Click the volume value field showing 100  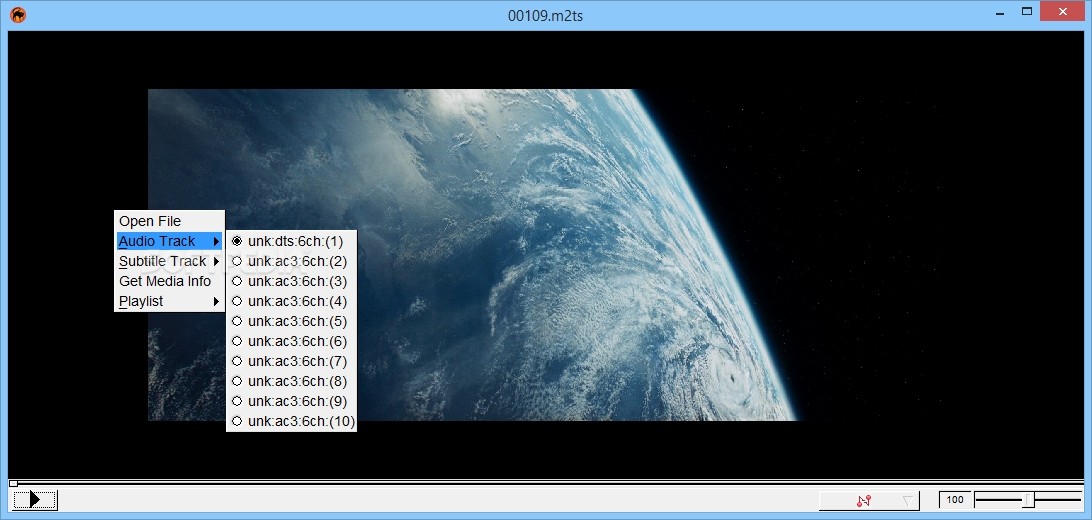click(954, 499)
